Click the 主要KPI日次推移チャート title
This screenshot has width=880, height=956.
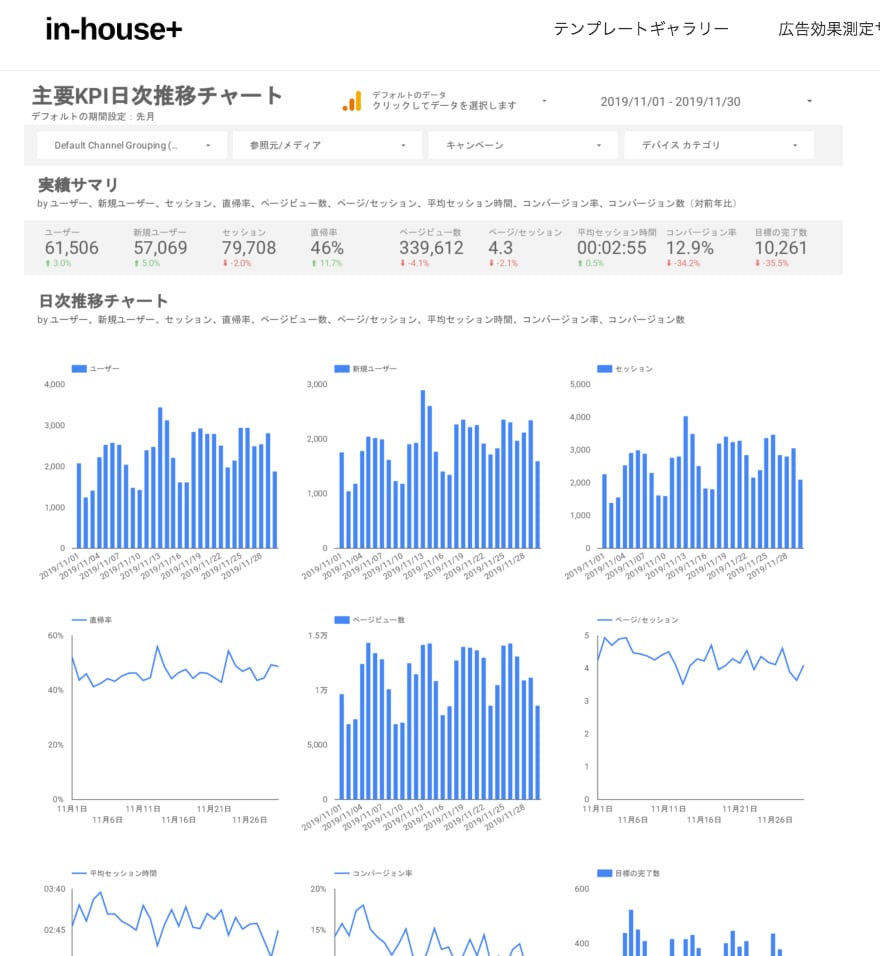click(x=157, y=96)
